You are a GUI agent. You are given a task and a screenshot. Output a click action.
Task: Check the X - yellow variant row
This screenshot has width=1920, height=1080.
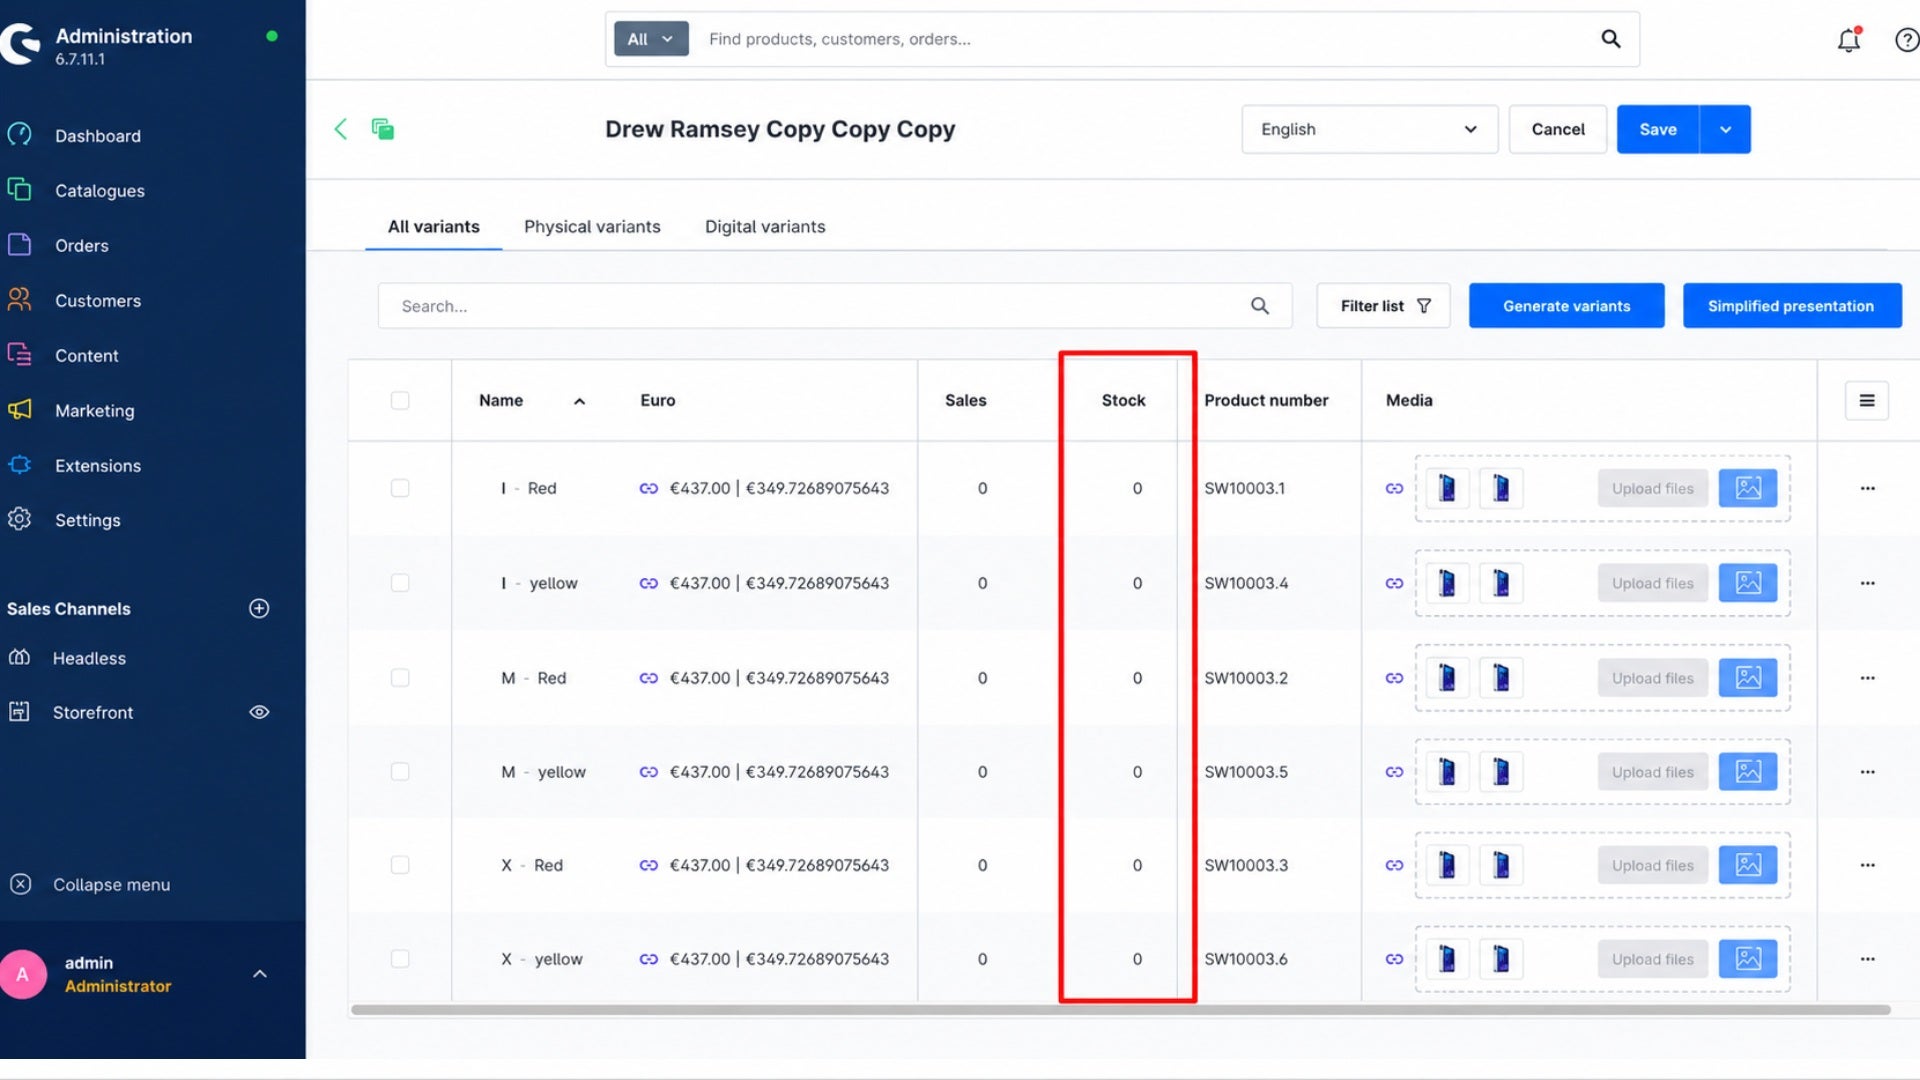coord(400,958)
